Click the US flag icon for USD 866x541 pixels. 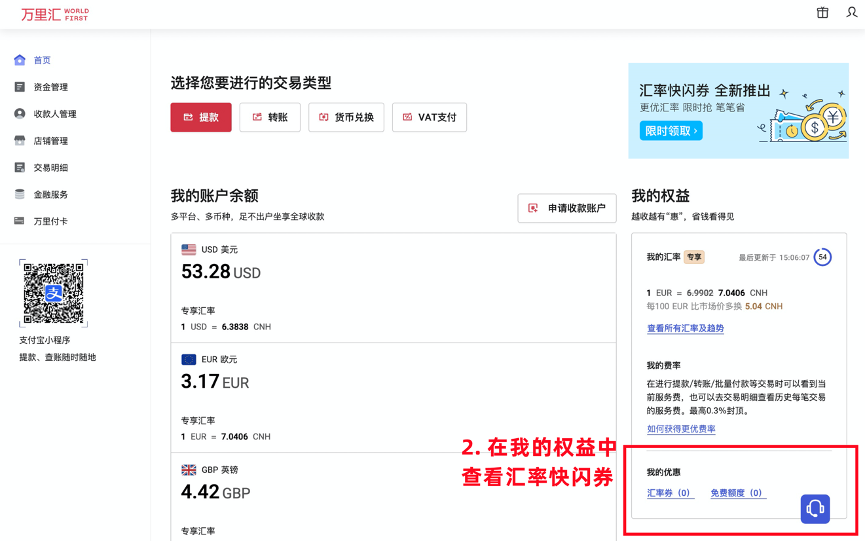click(189, 250)
